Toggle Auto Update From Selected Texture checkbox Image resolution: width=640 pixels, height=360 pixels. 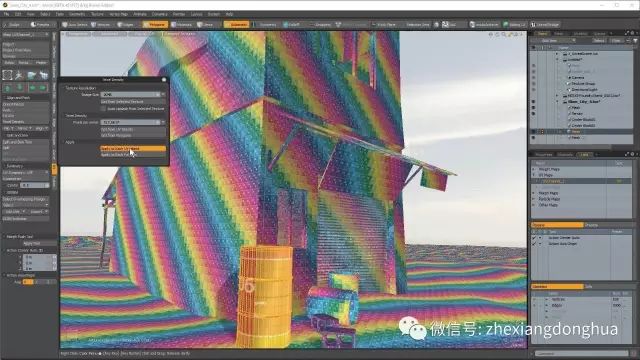point(103,109)
